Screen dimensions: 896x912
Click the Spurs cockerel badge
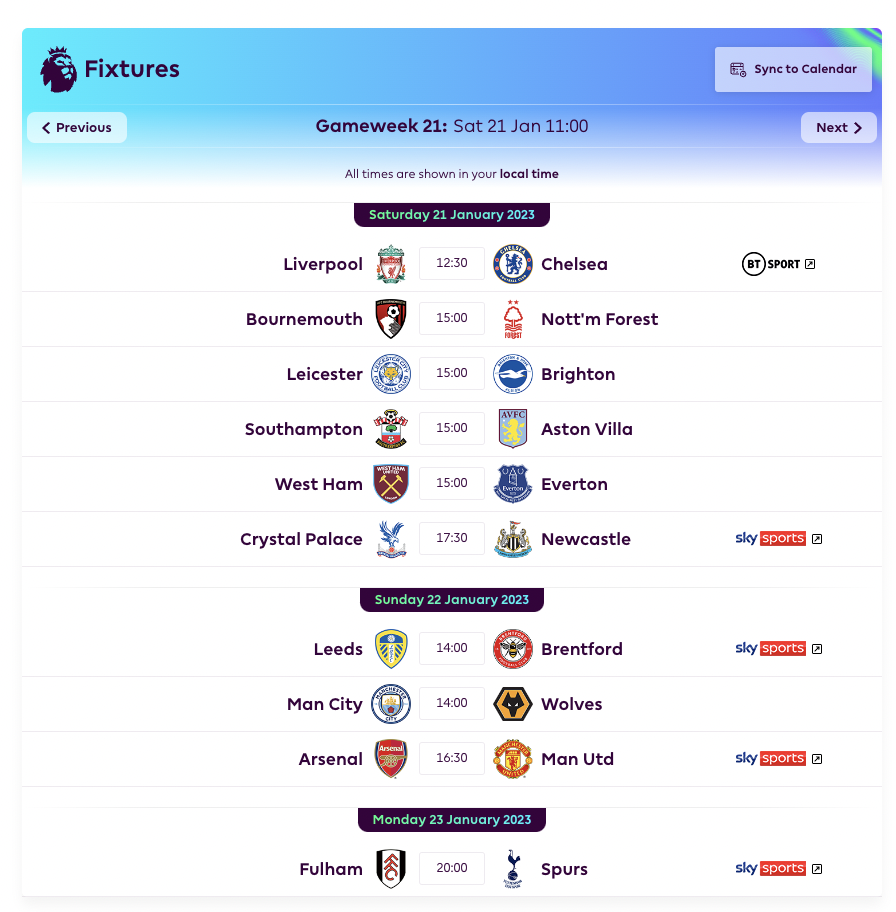pyautogui.click(x=513, y=868)
